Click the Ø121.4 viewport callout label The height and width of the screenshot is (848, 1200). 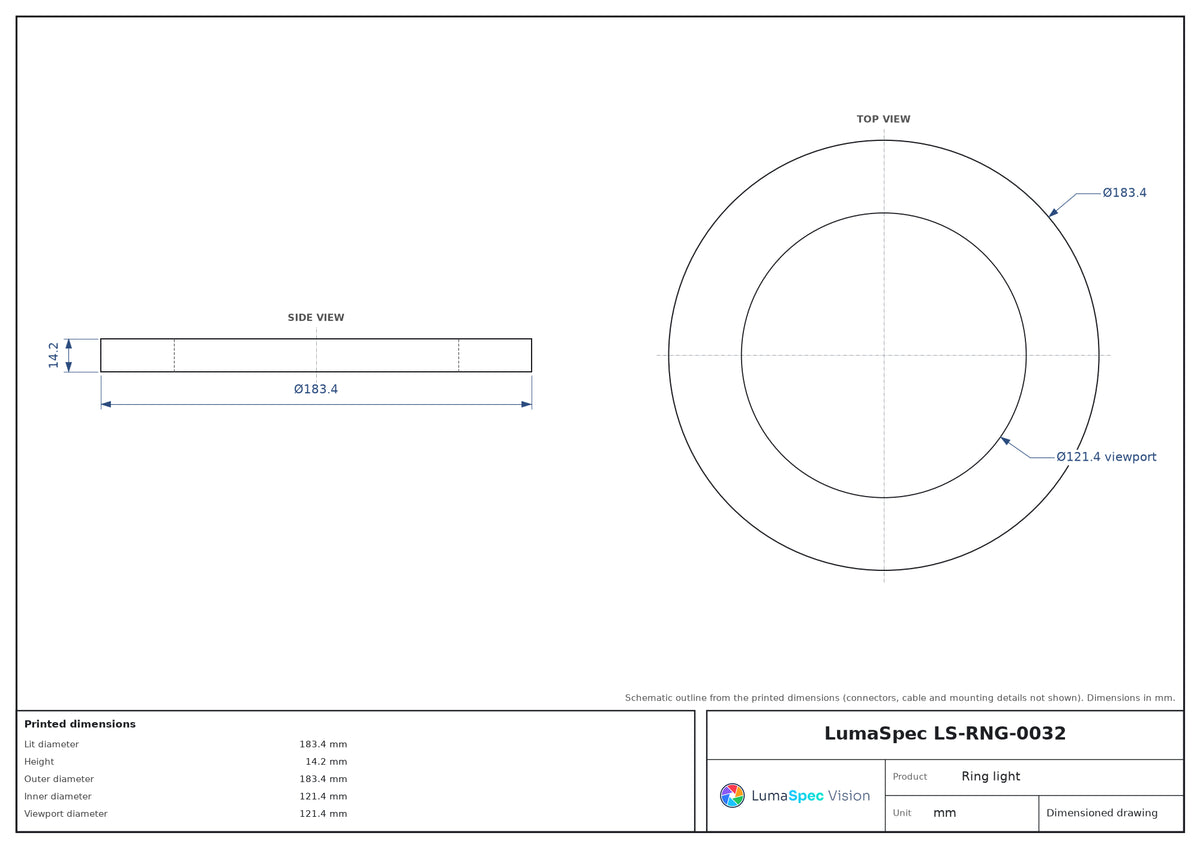[x=1106, y=457]
